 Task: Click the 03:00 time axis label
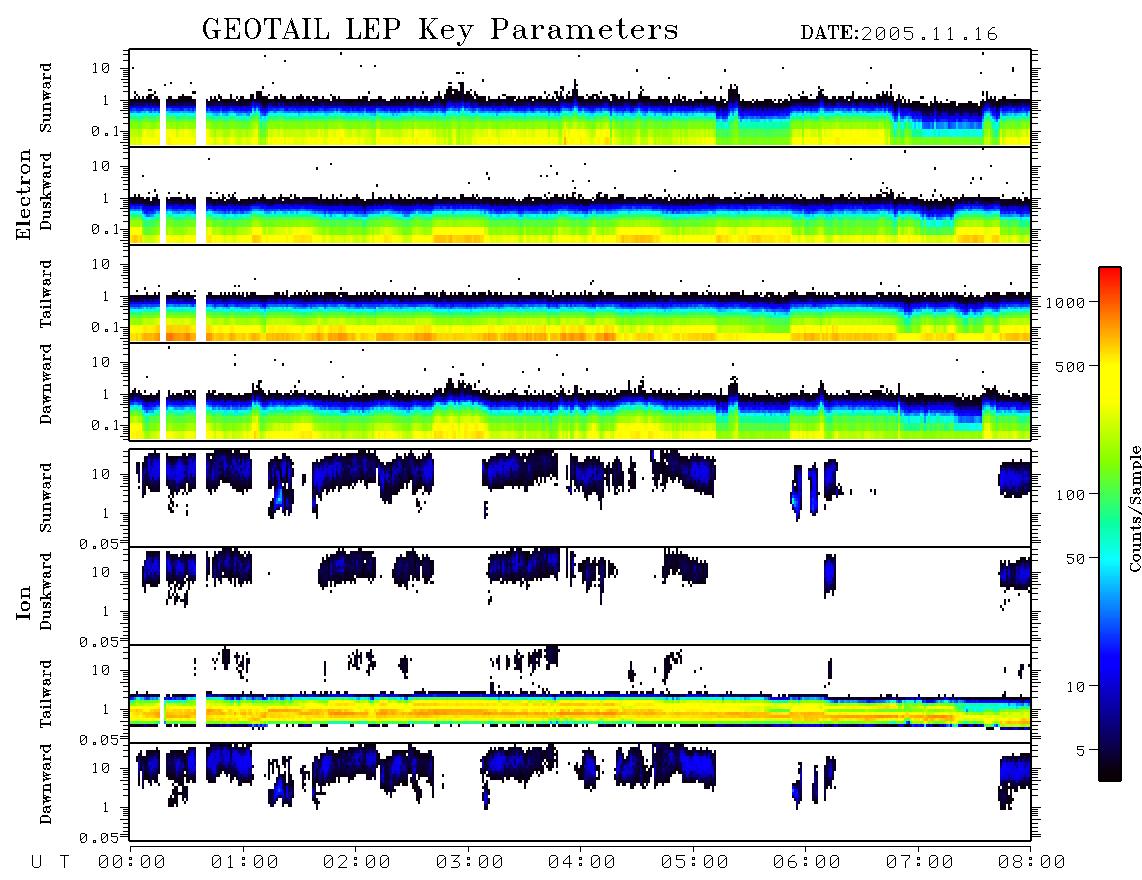tap(469, 862)
